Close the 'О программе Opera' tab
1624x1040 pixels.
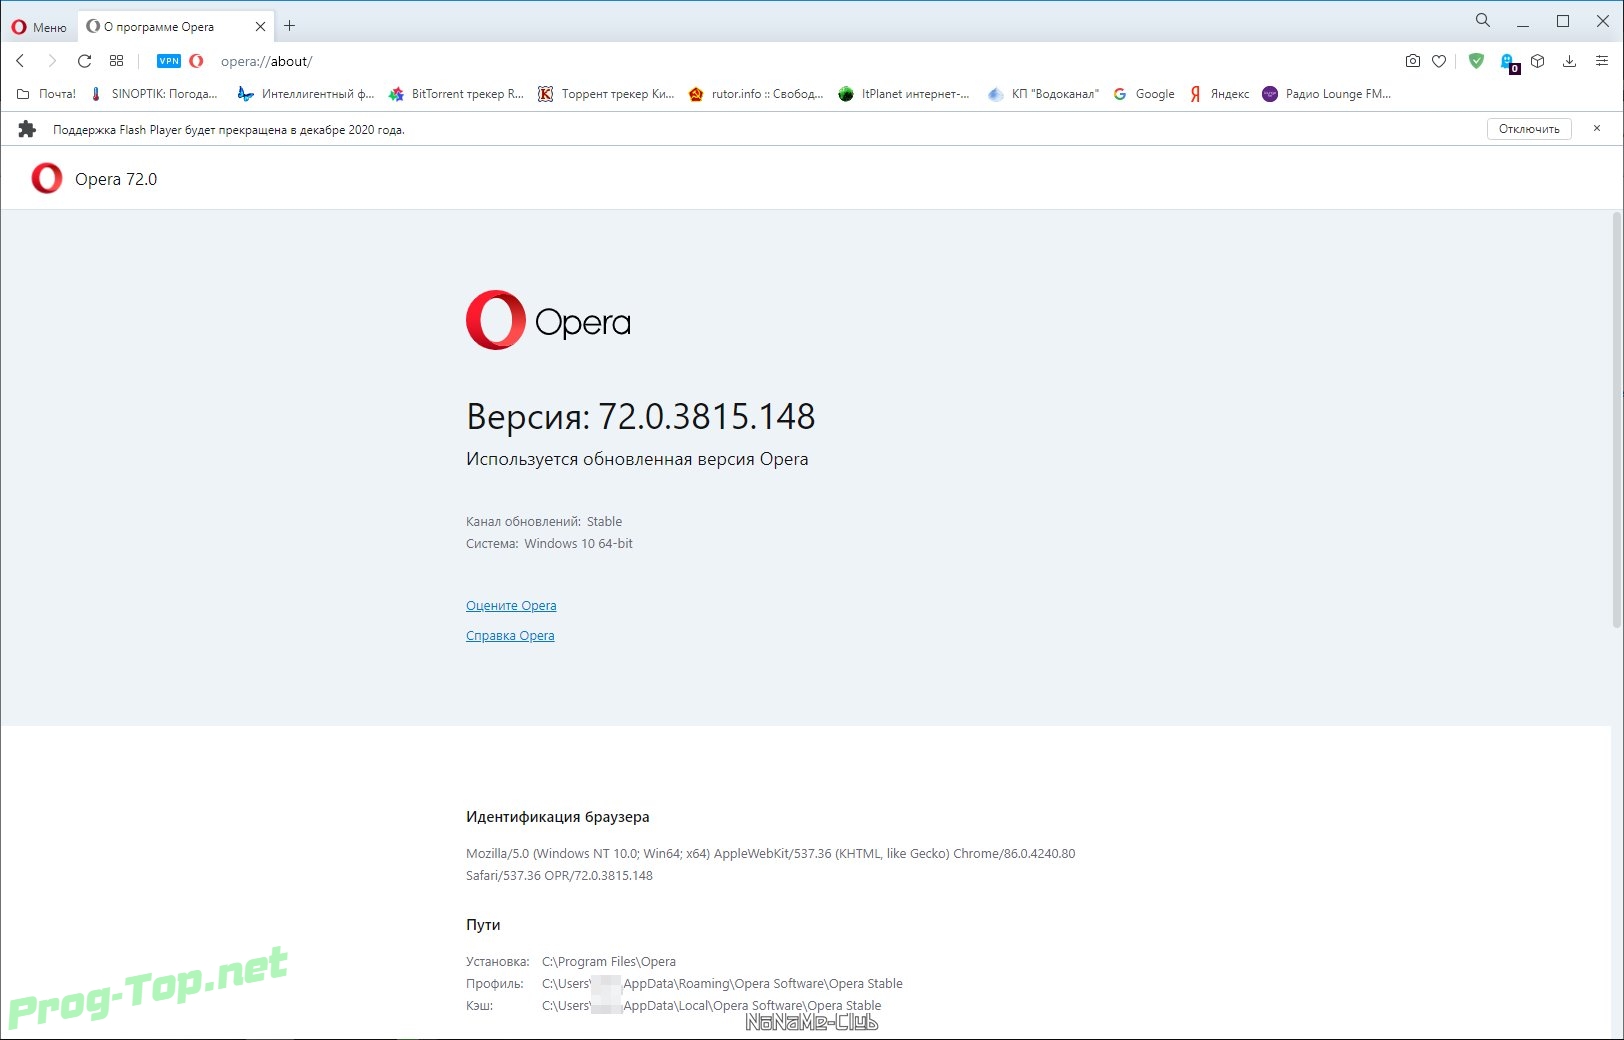(260, 27)
